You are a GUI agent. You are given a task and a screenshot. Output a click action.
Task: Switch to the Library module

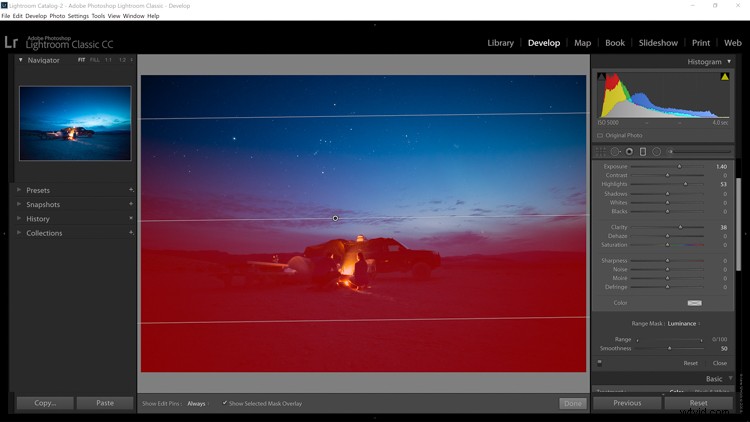(500, 43)
